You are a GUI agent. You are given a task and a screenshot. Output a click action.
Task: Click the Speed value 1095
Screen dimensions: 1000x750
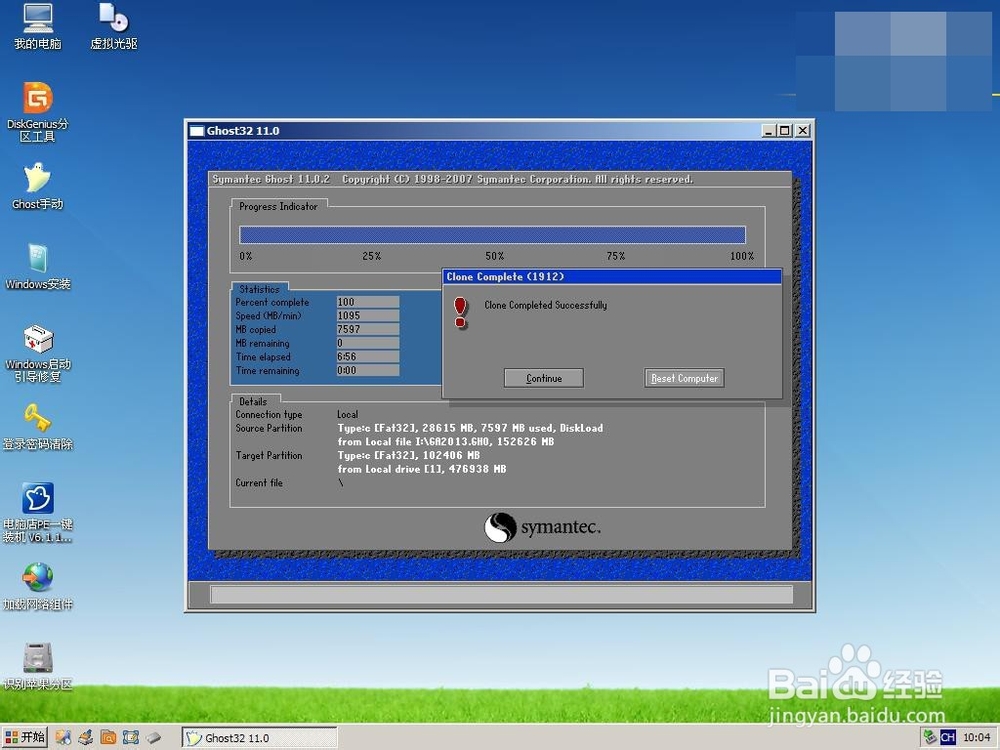(368, 316)
